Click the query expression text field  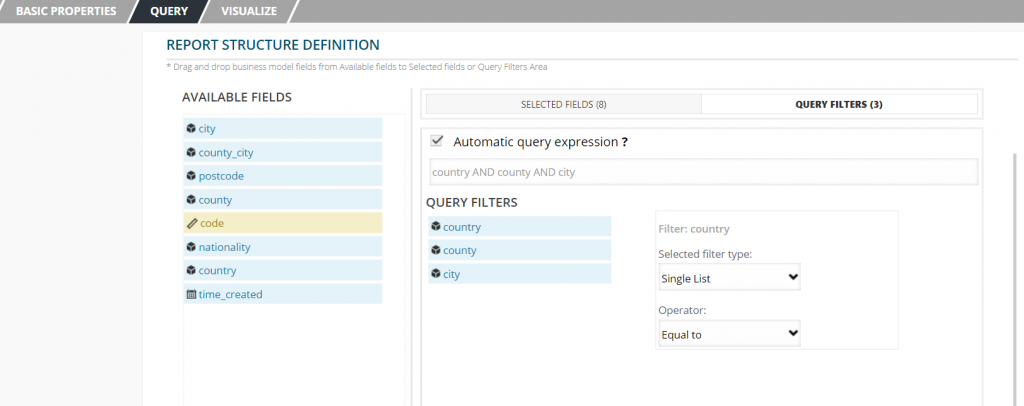pyautogui.click(x=704, y=172)
